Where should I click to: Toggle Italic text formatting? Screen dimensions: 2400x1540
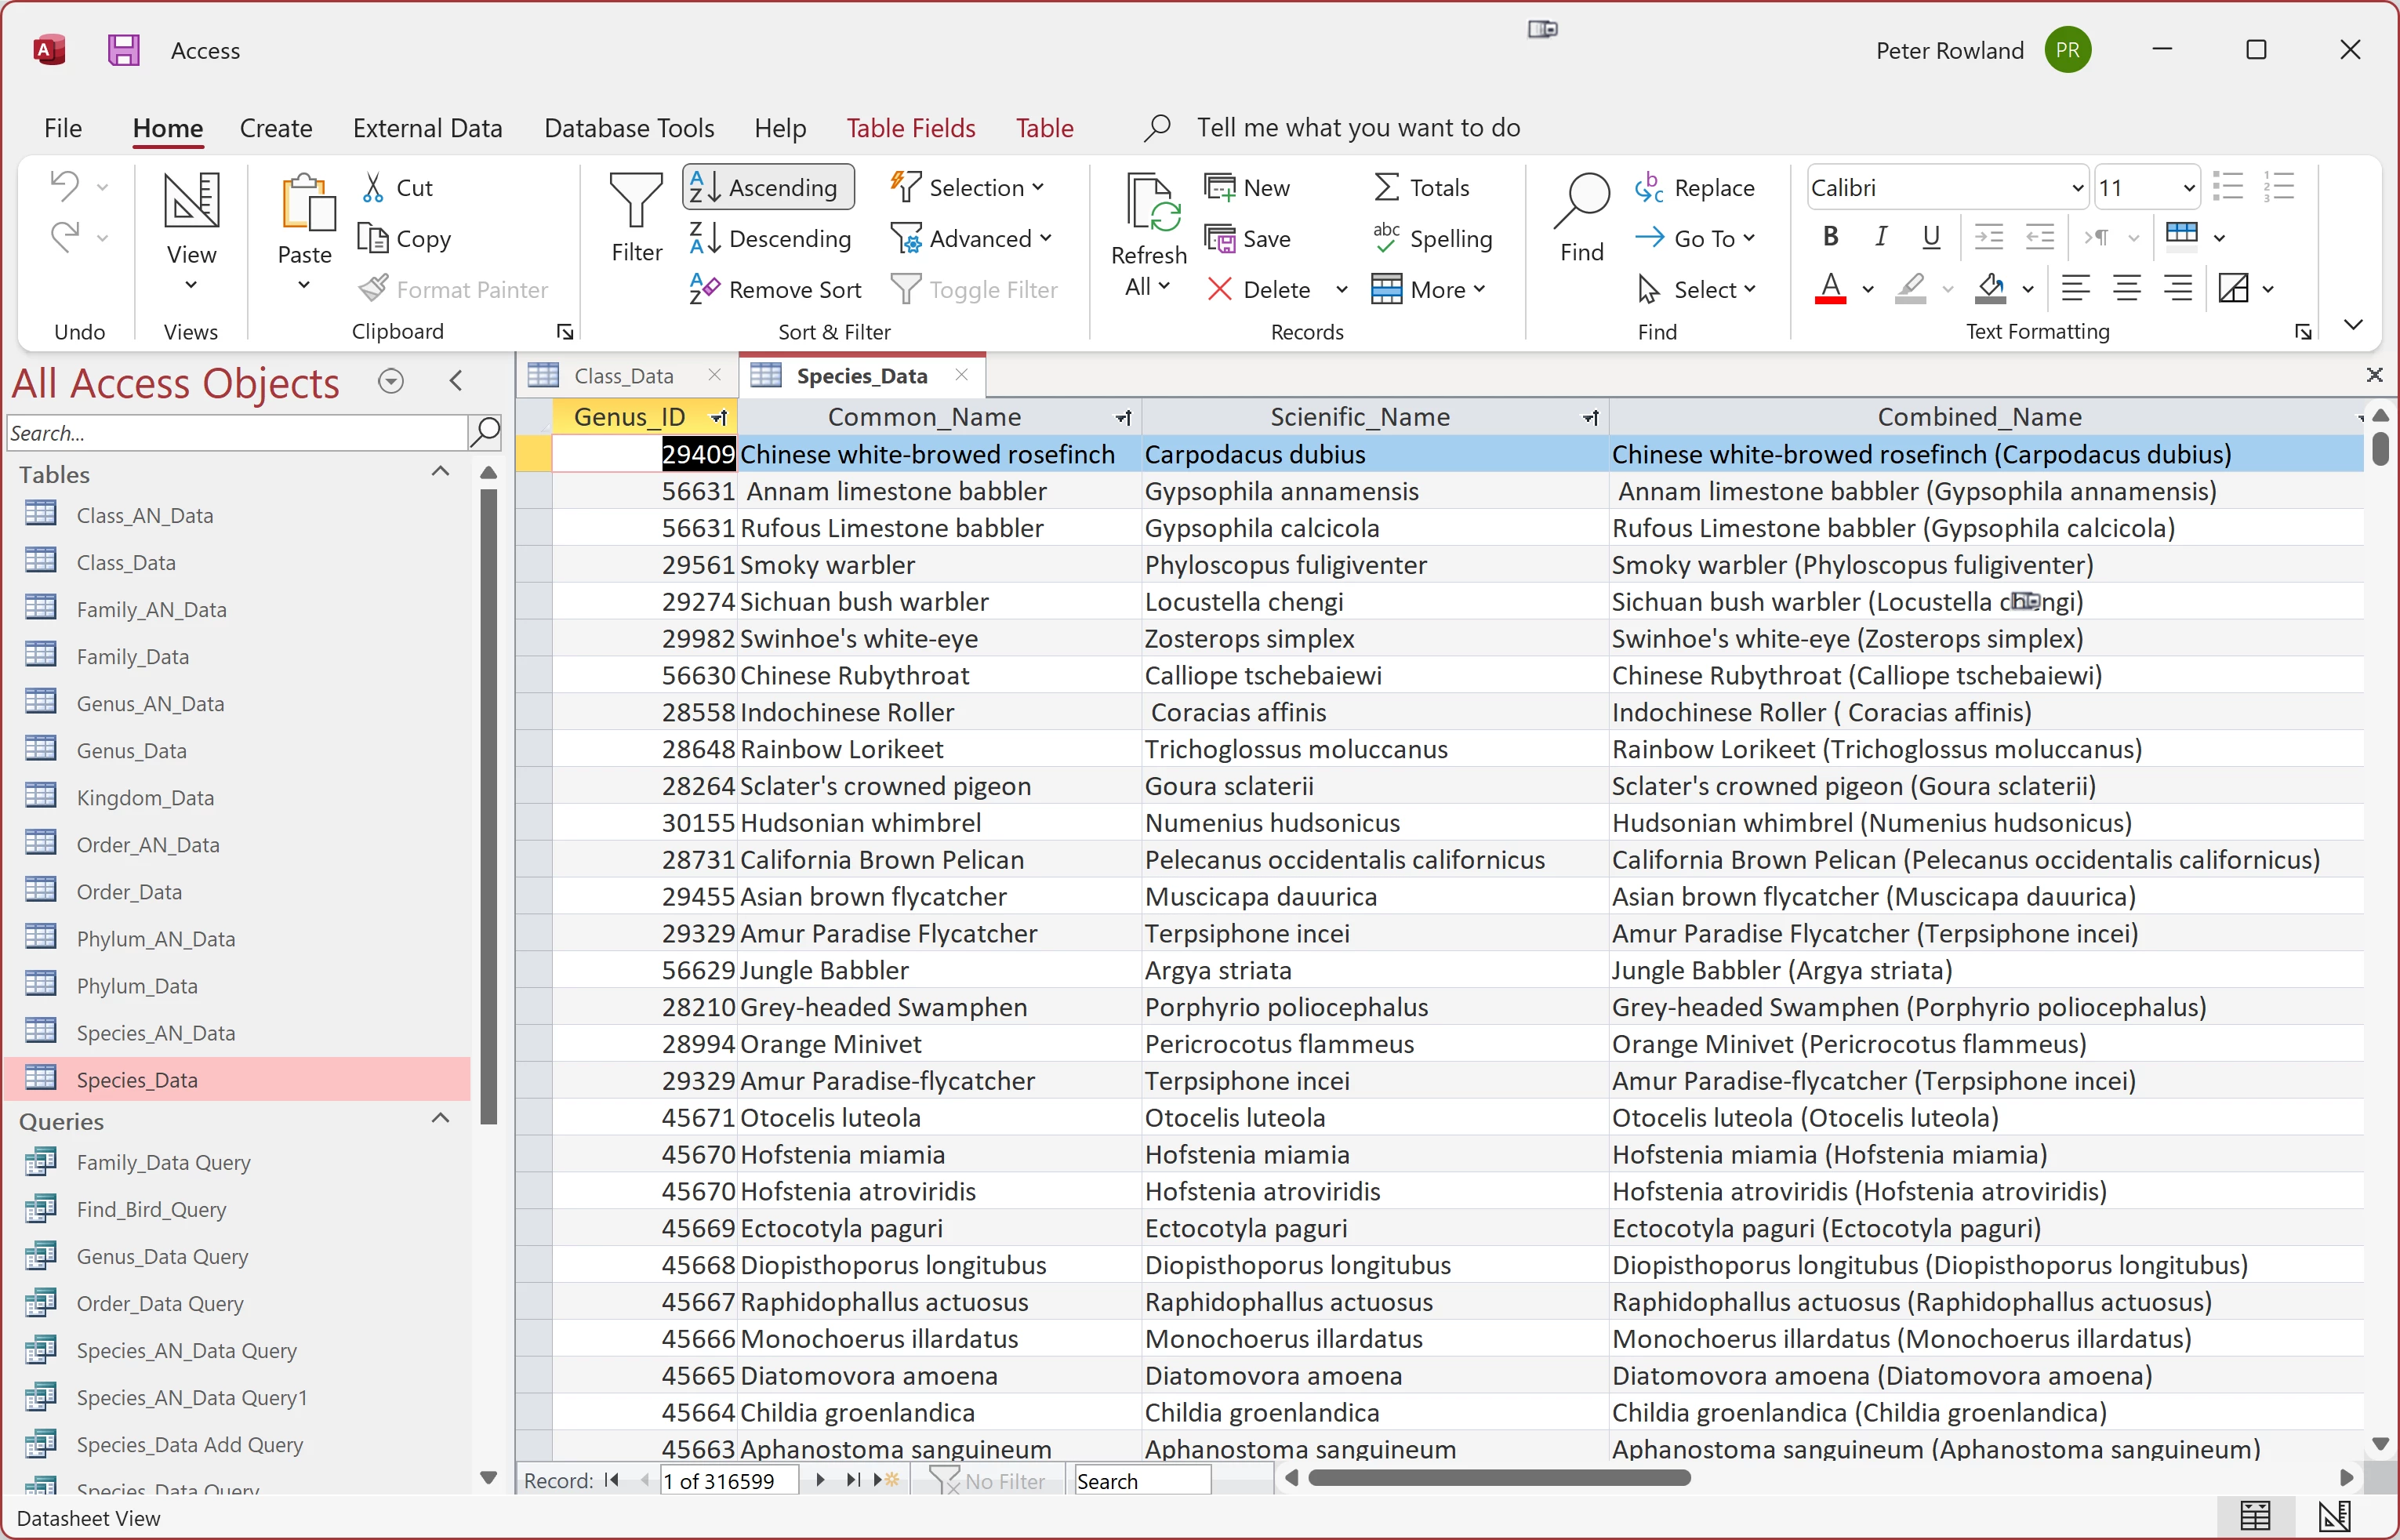click(x=1880, y=236)
